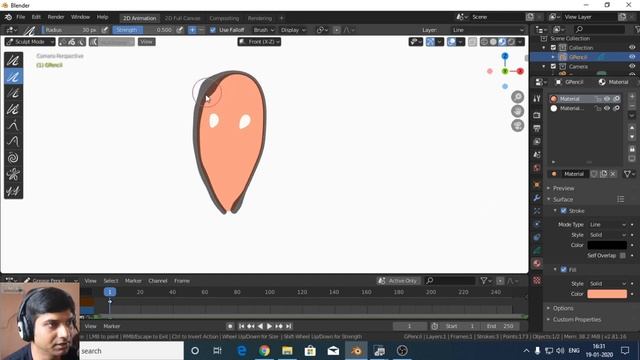The width and height of the screenshot is (640, 360).
Task: Select the Thickness sculpt brush
Action: click(13, 77)
